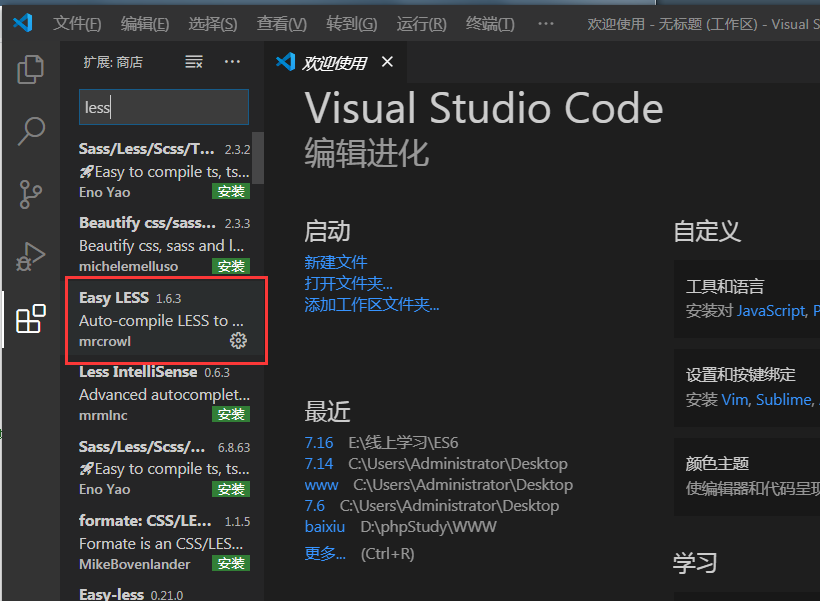This screenshot has width=820, height=601.
Task: Click the VS Code logo in title bar
Action: click(23, 23)
